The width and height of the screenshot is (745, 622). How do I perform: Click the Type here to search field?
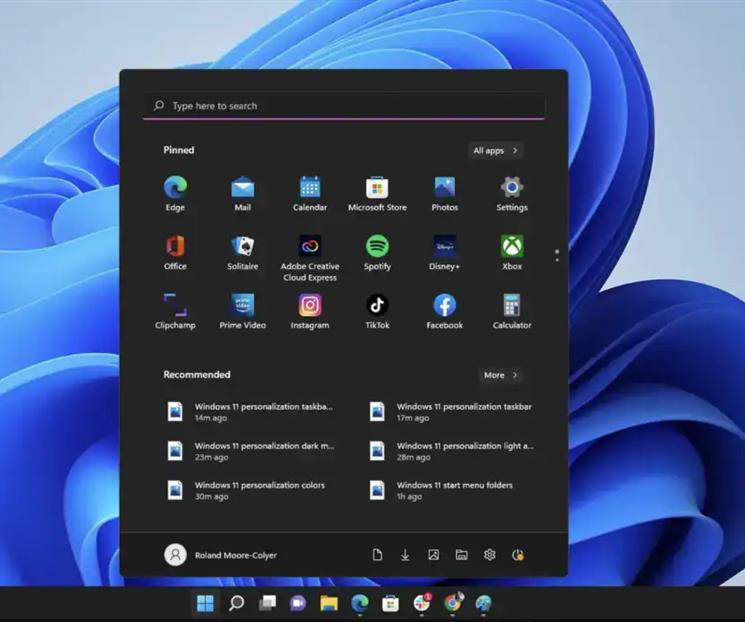[x=344, y=105]
